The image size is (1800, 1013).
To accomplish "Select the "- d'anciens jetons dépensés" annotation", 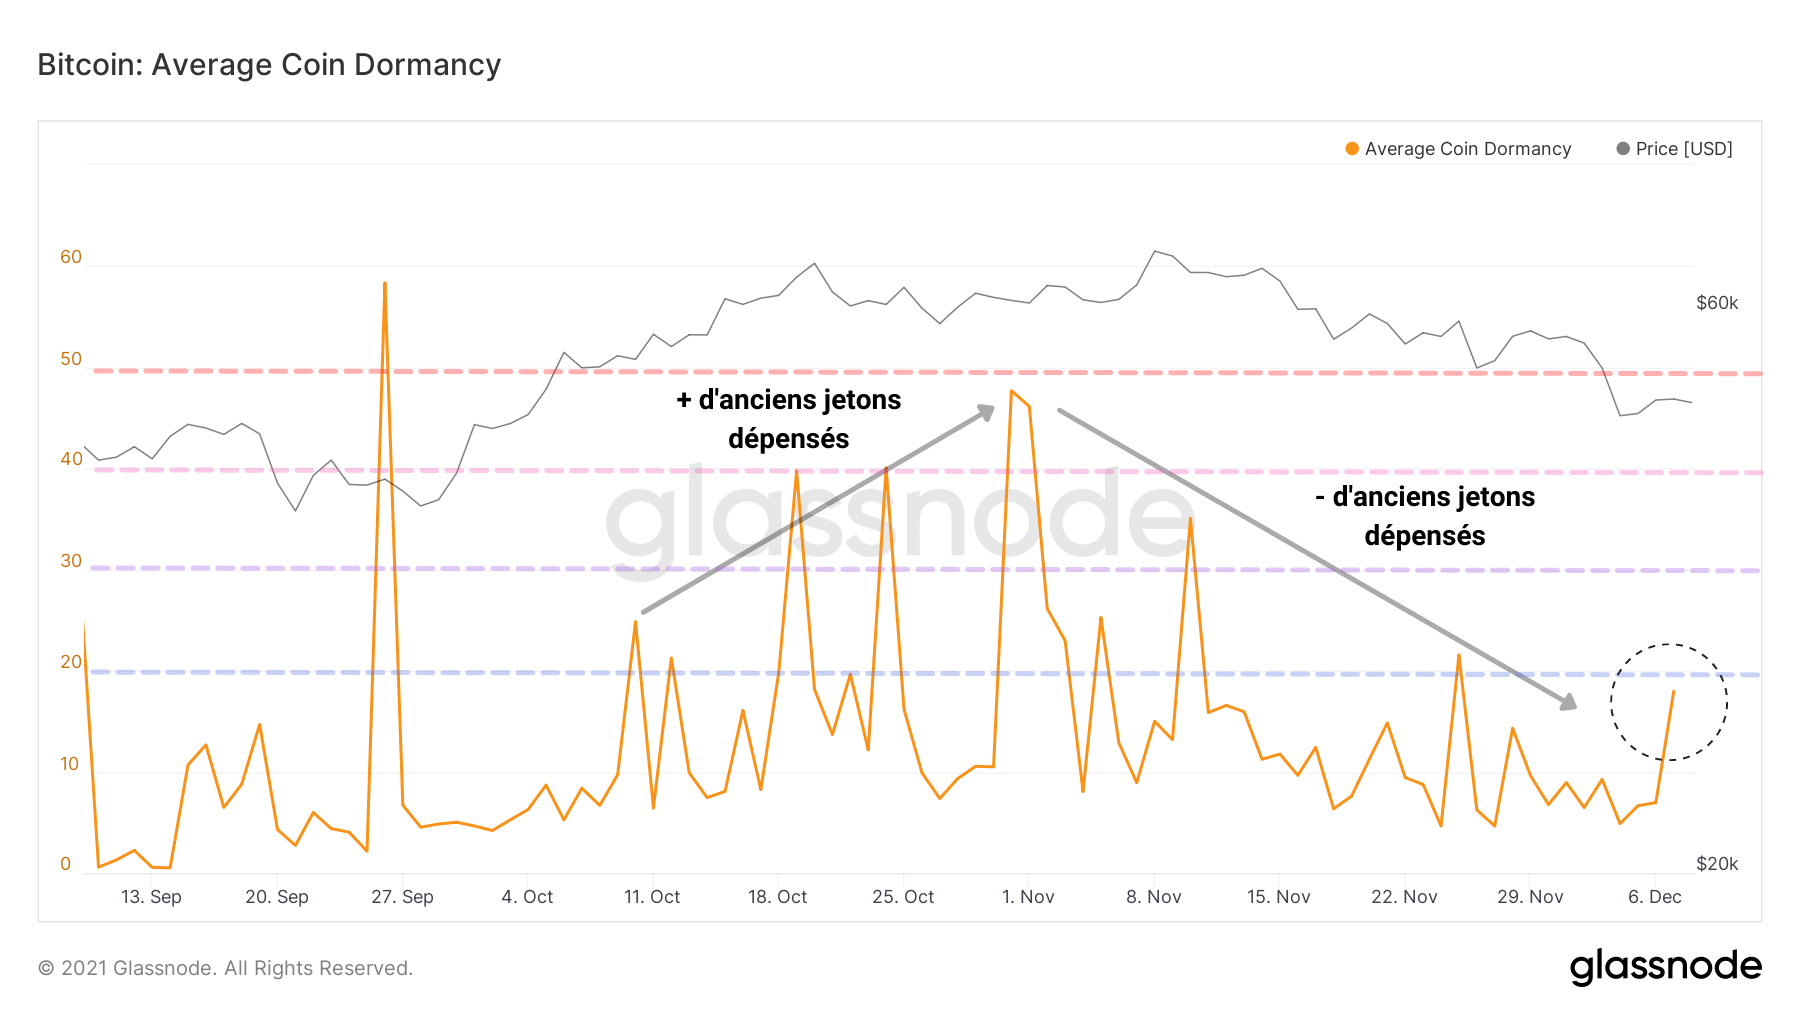I will coord(1425,516).
